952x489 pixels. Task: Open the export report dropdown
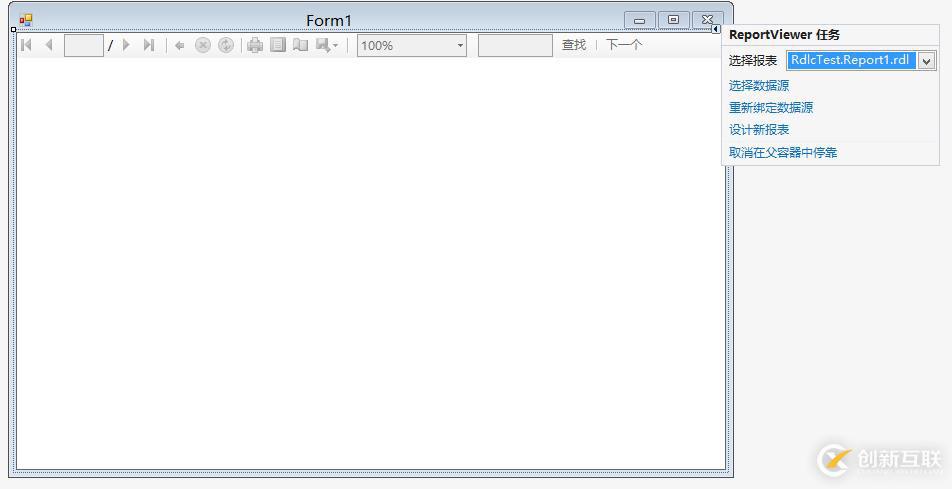tap(327, 46)
